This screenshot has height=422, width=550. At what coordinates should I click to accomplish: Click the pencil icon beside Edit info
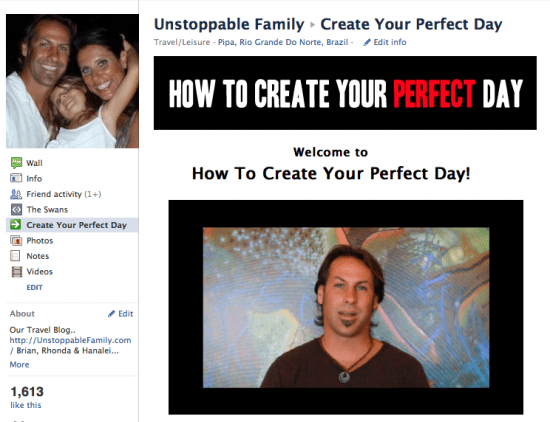coord(367,42)
